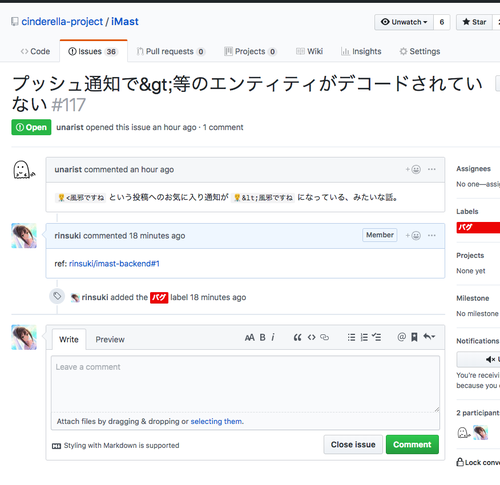Click rinsuki's name in the comment header
500x485 pixels.
[68, 236]
